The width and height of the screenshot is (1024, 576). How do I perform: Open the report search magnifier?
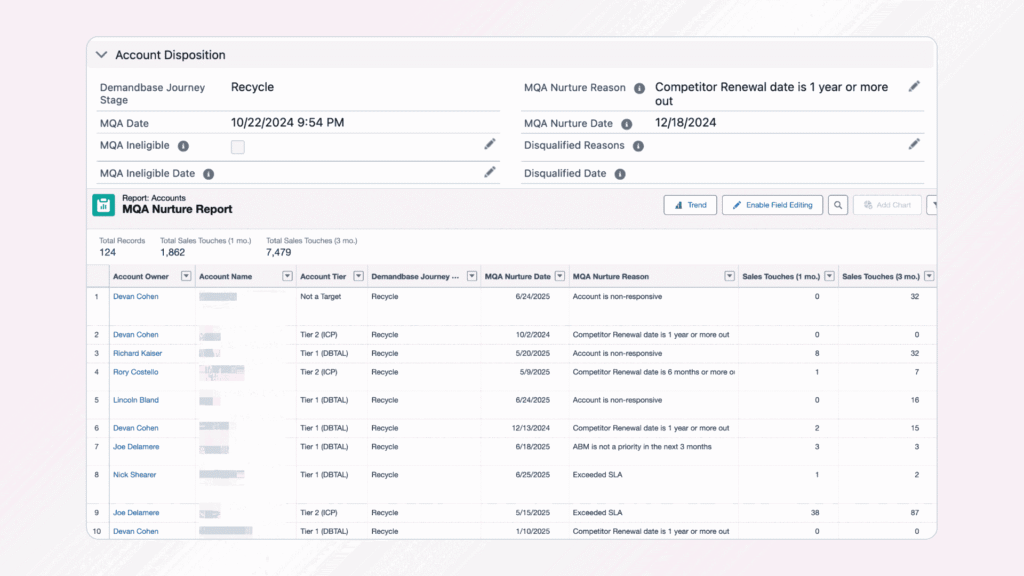838,204
